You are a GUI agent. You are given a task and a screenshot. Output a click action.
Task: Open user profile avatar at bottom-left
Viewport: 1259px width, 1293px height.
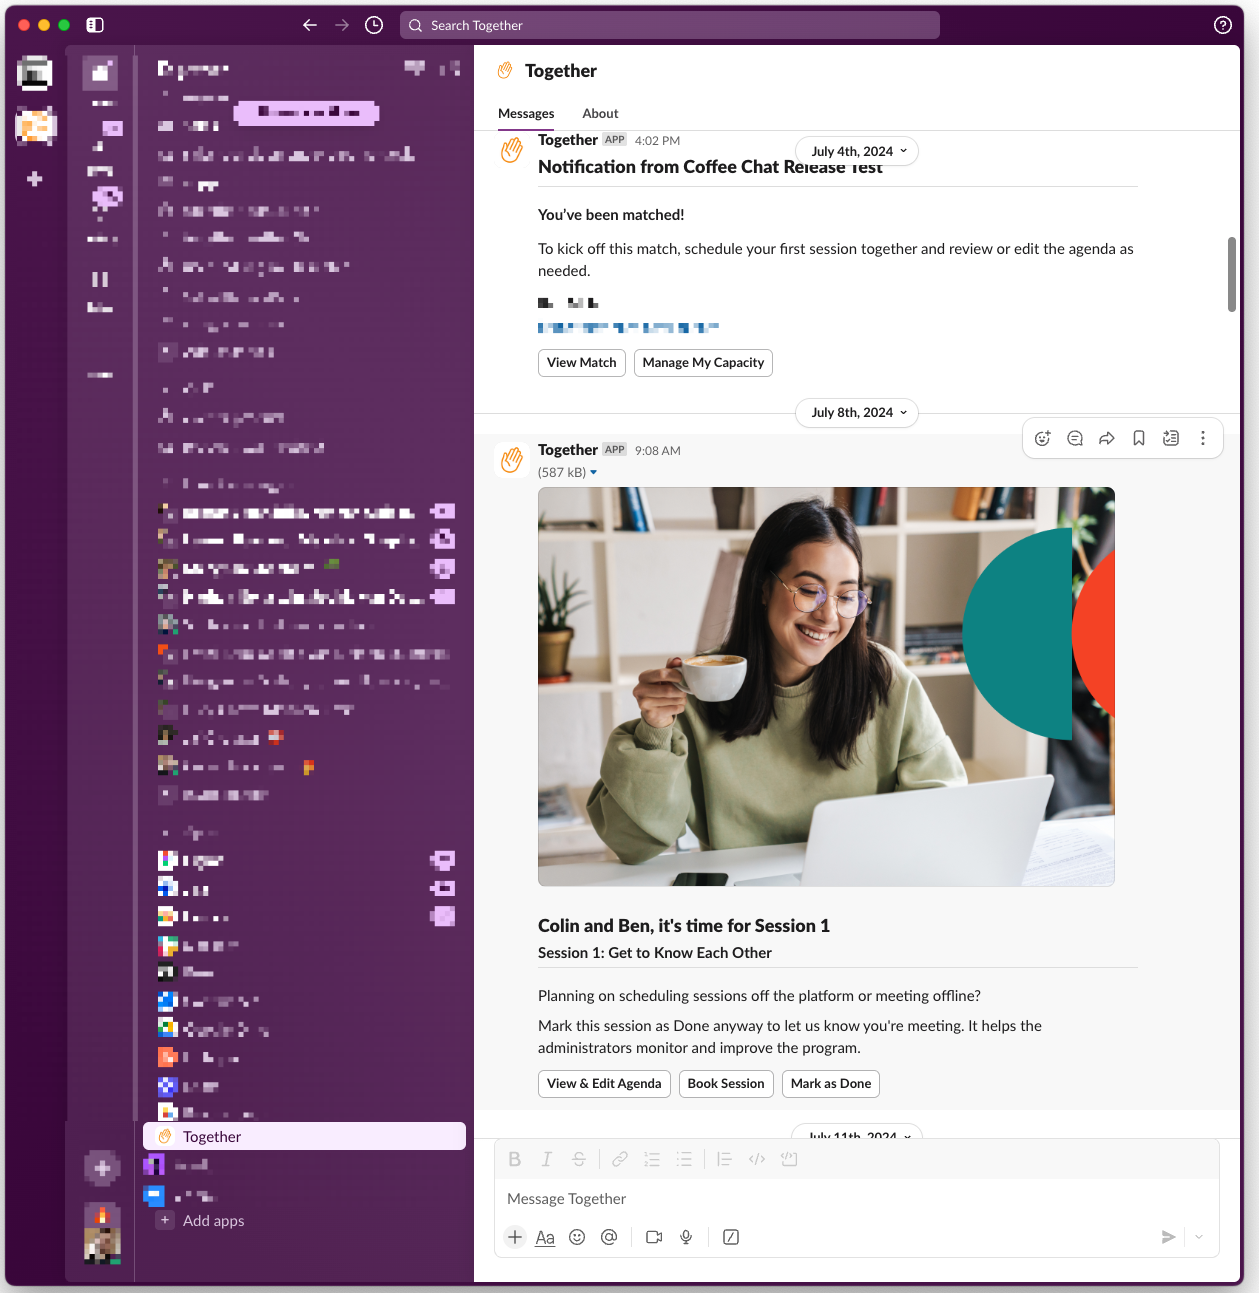102,1245
